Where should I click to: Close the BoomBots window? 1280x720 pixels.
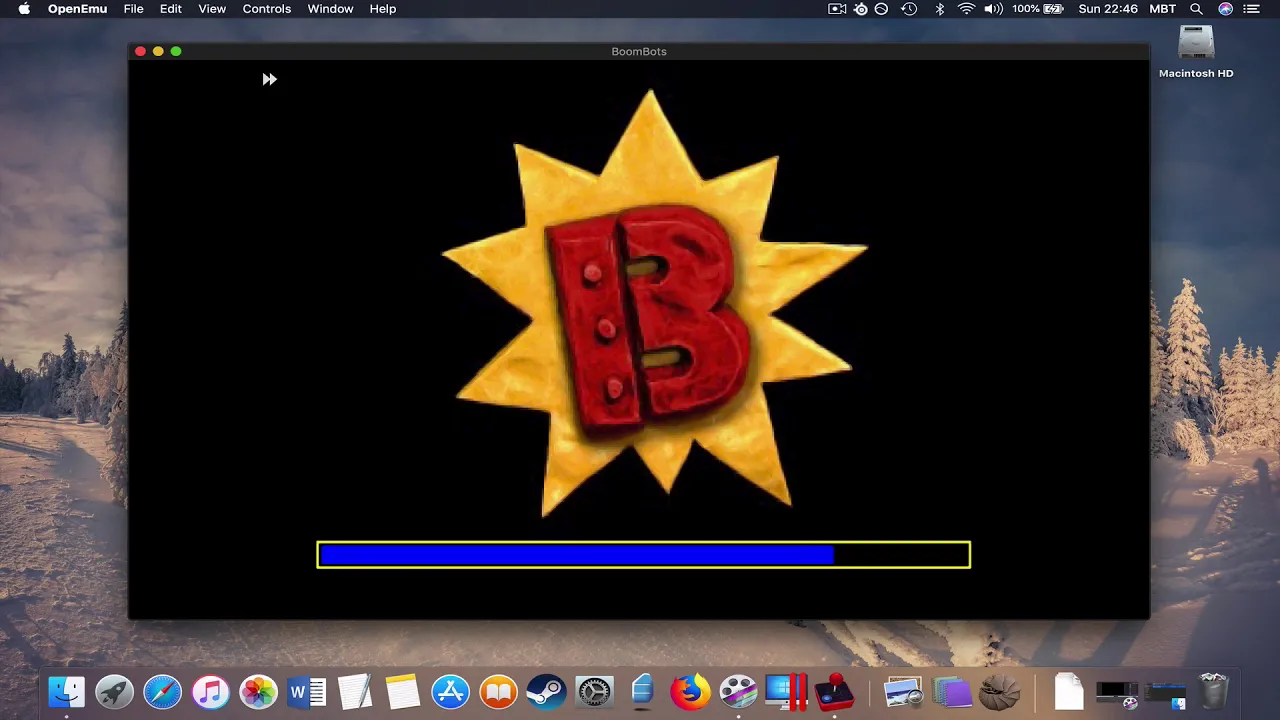tap(140, 51)
